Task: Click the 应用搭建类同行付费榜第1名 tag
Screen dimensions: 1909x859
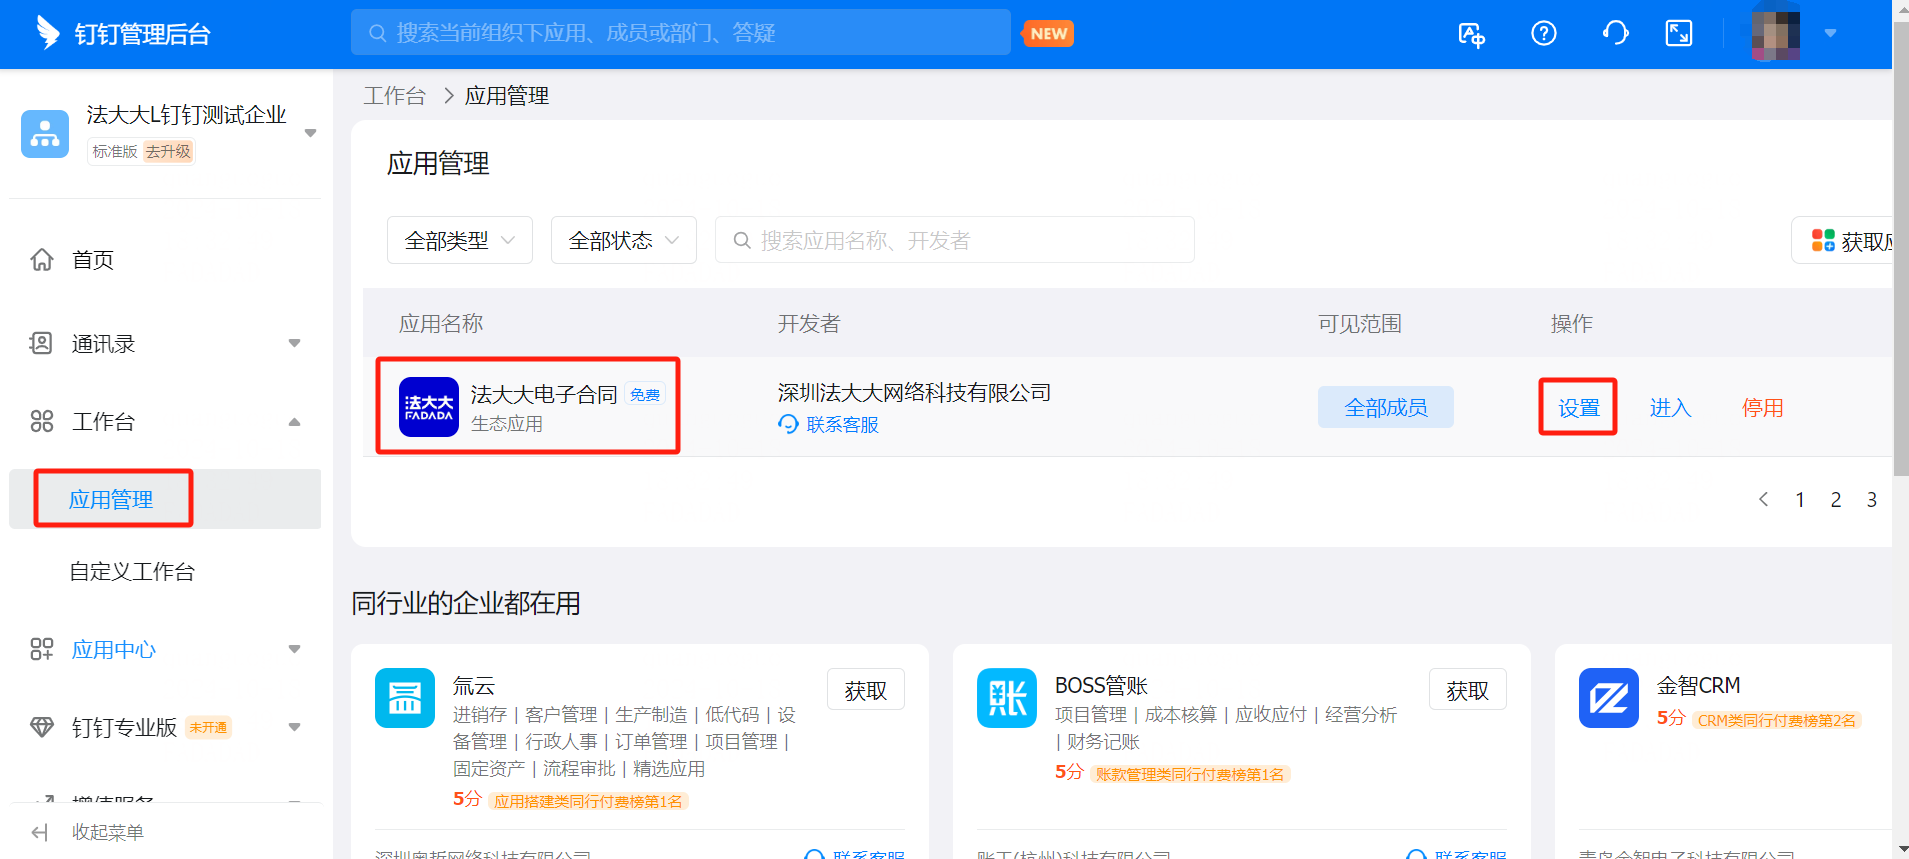Action: tap(588, 801)
